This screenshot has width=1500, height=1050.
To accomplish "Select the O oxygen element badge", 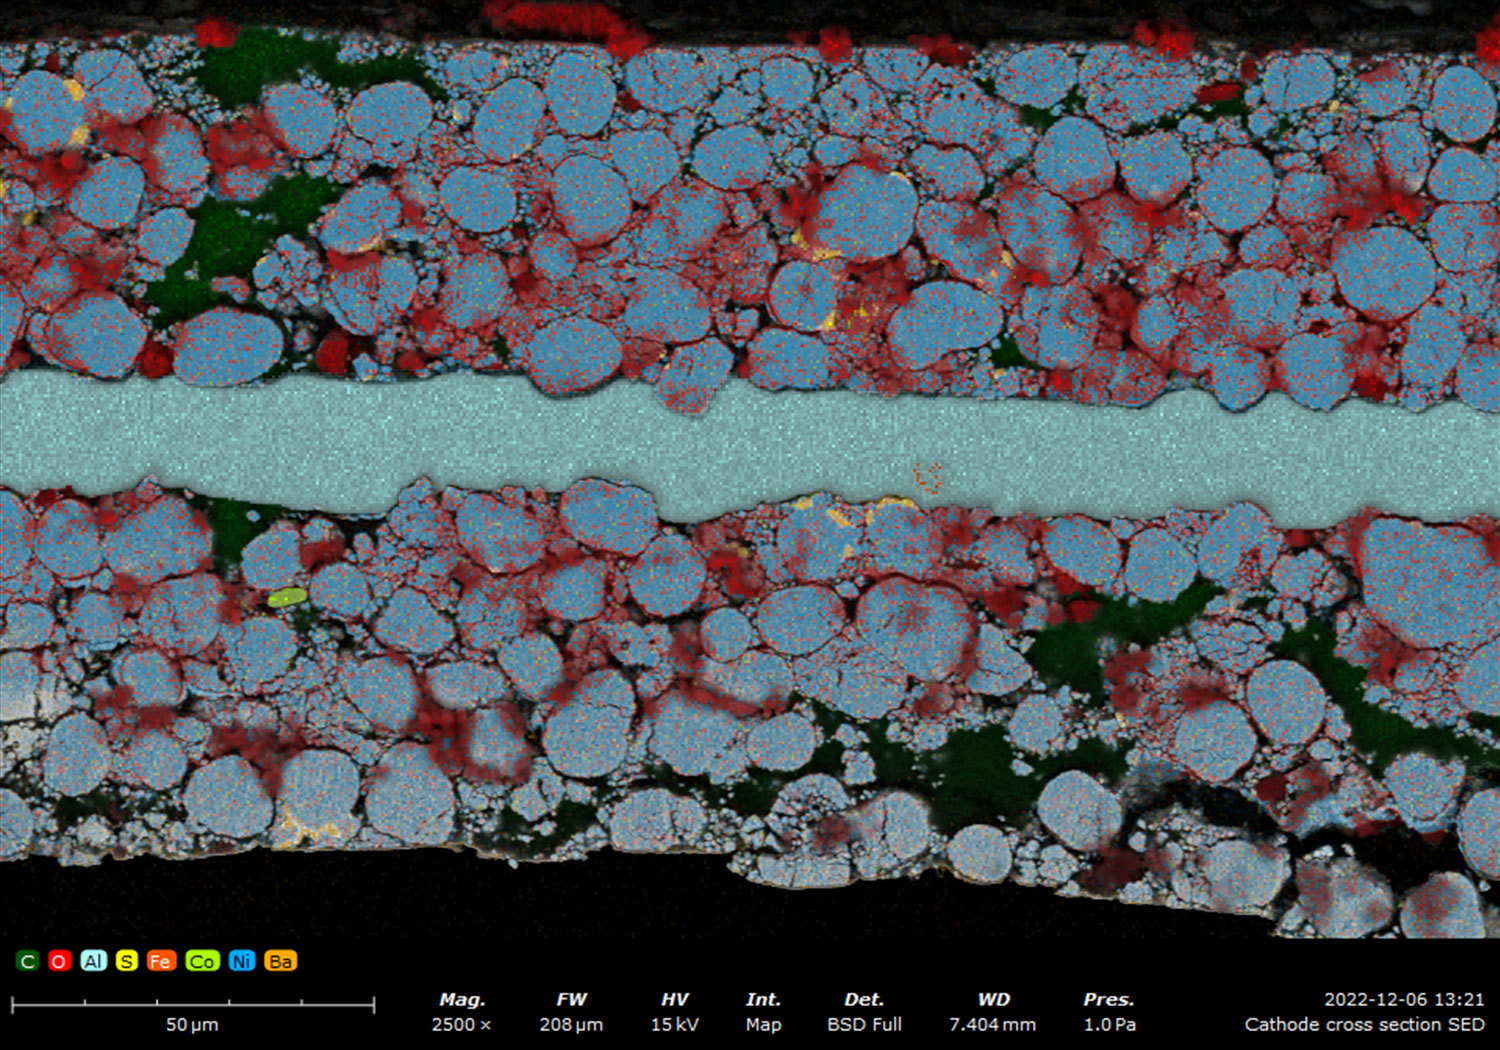I will click(x=59, y=961).
